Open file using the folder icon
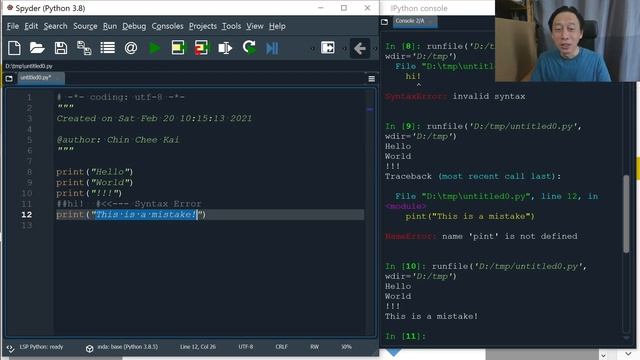 (x=37, y=48)
